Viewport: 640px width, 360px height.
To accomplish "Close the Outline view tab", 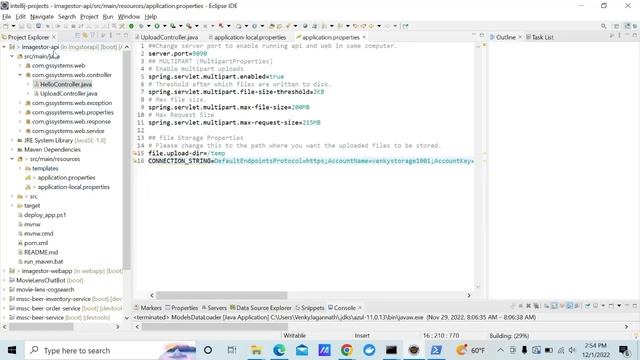I will tap(520, 37).
